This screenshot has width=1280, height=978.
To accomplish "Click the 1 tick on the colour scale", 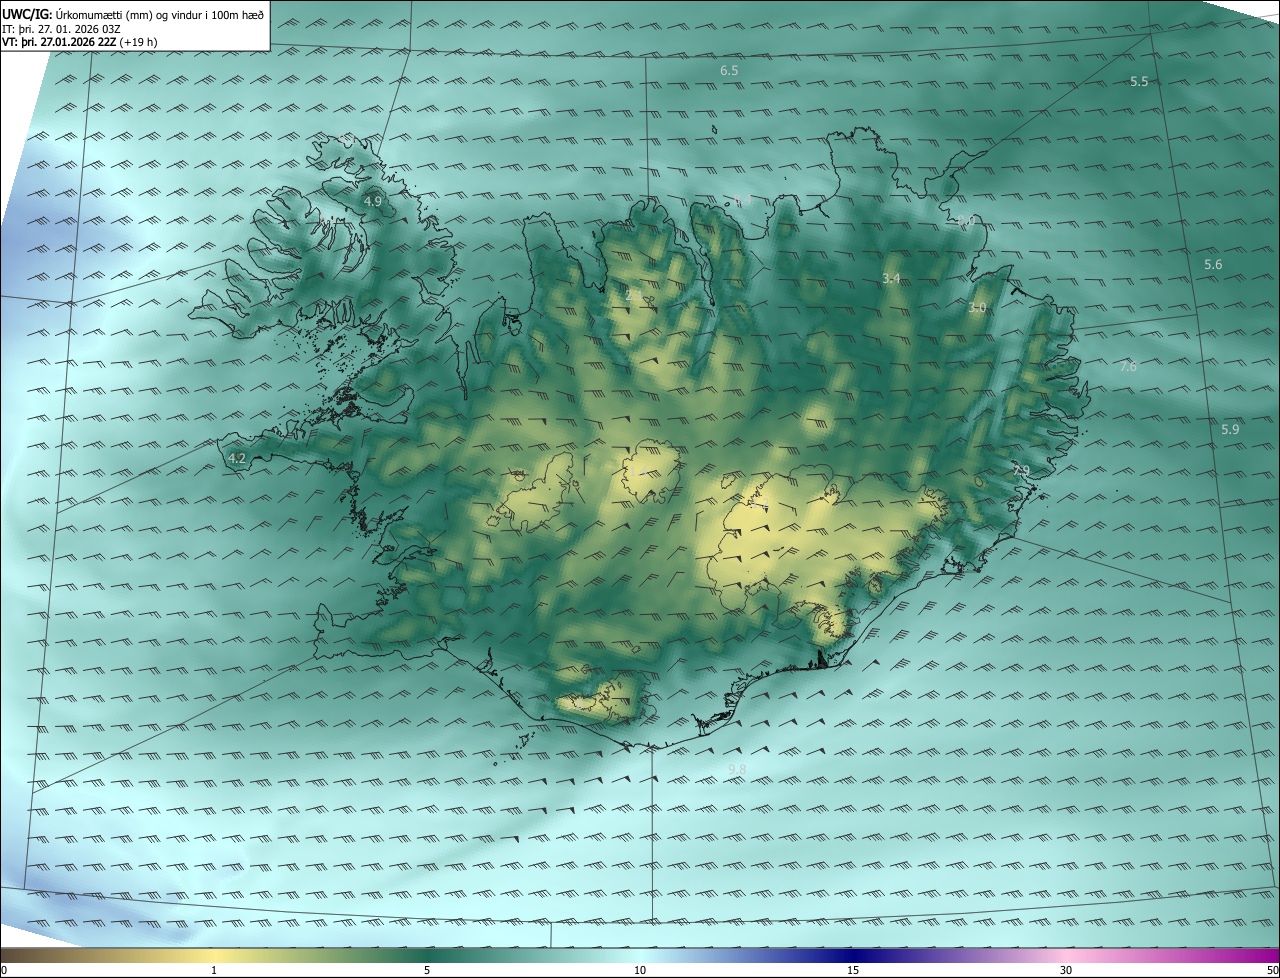I will tap(215, 970).
